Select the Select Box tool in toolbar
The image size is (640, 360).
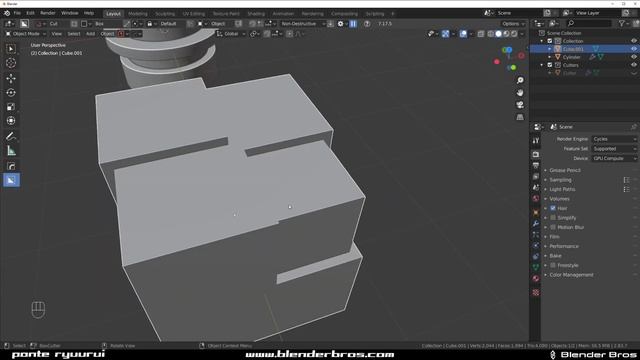tap(11, 49)
